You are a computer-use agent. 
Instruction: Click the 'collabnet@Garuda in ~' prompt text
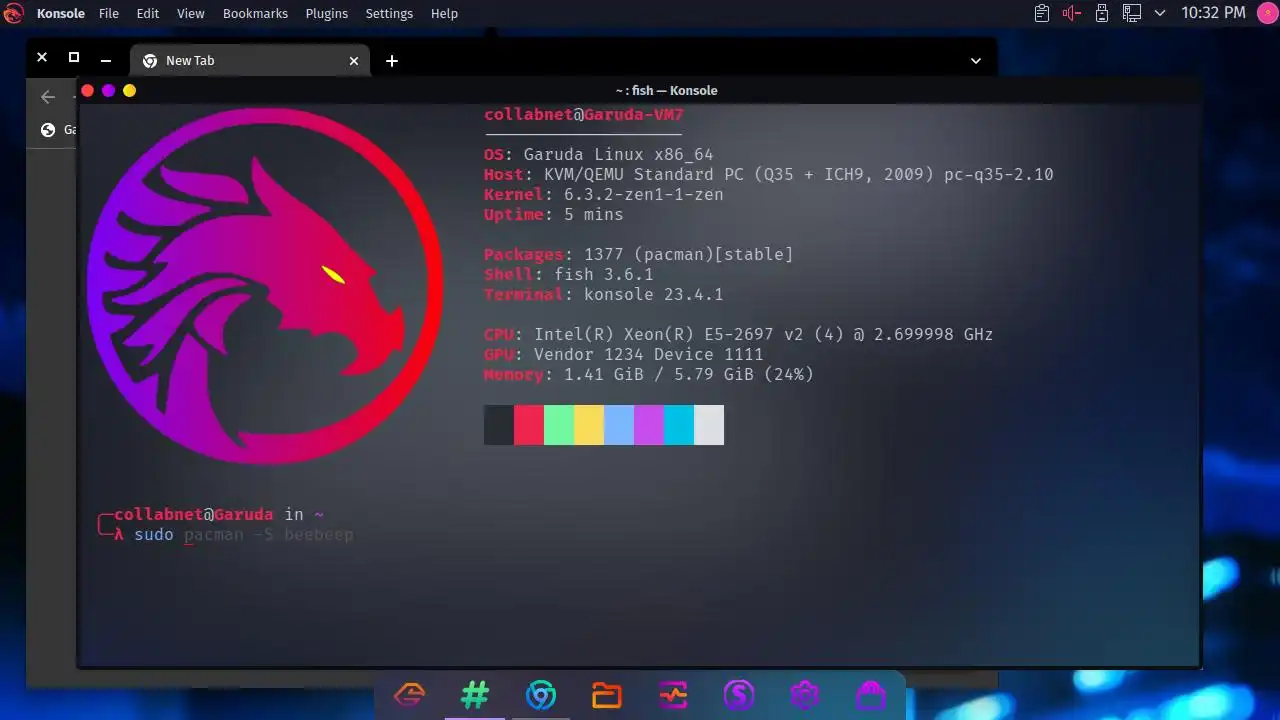(x=219, y=514)
